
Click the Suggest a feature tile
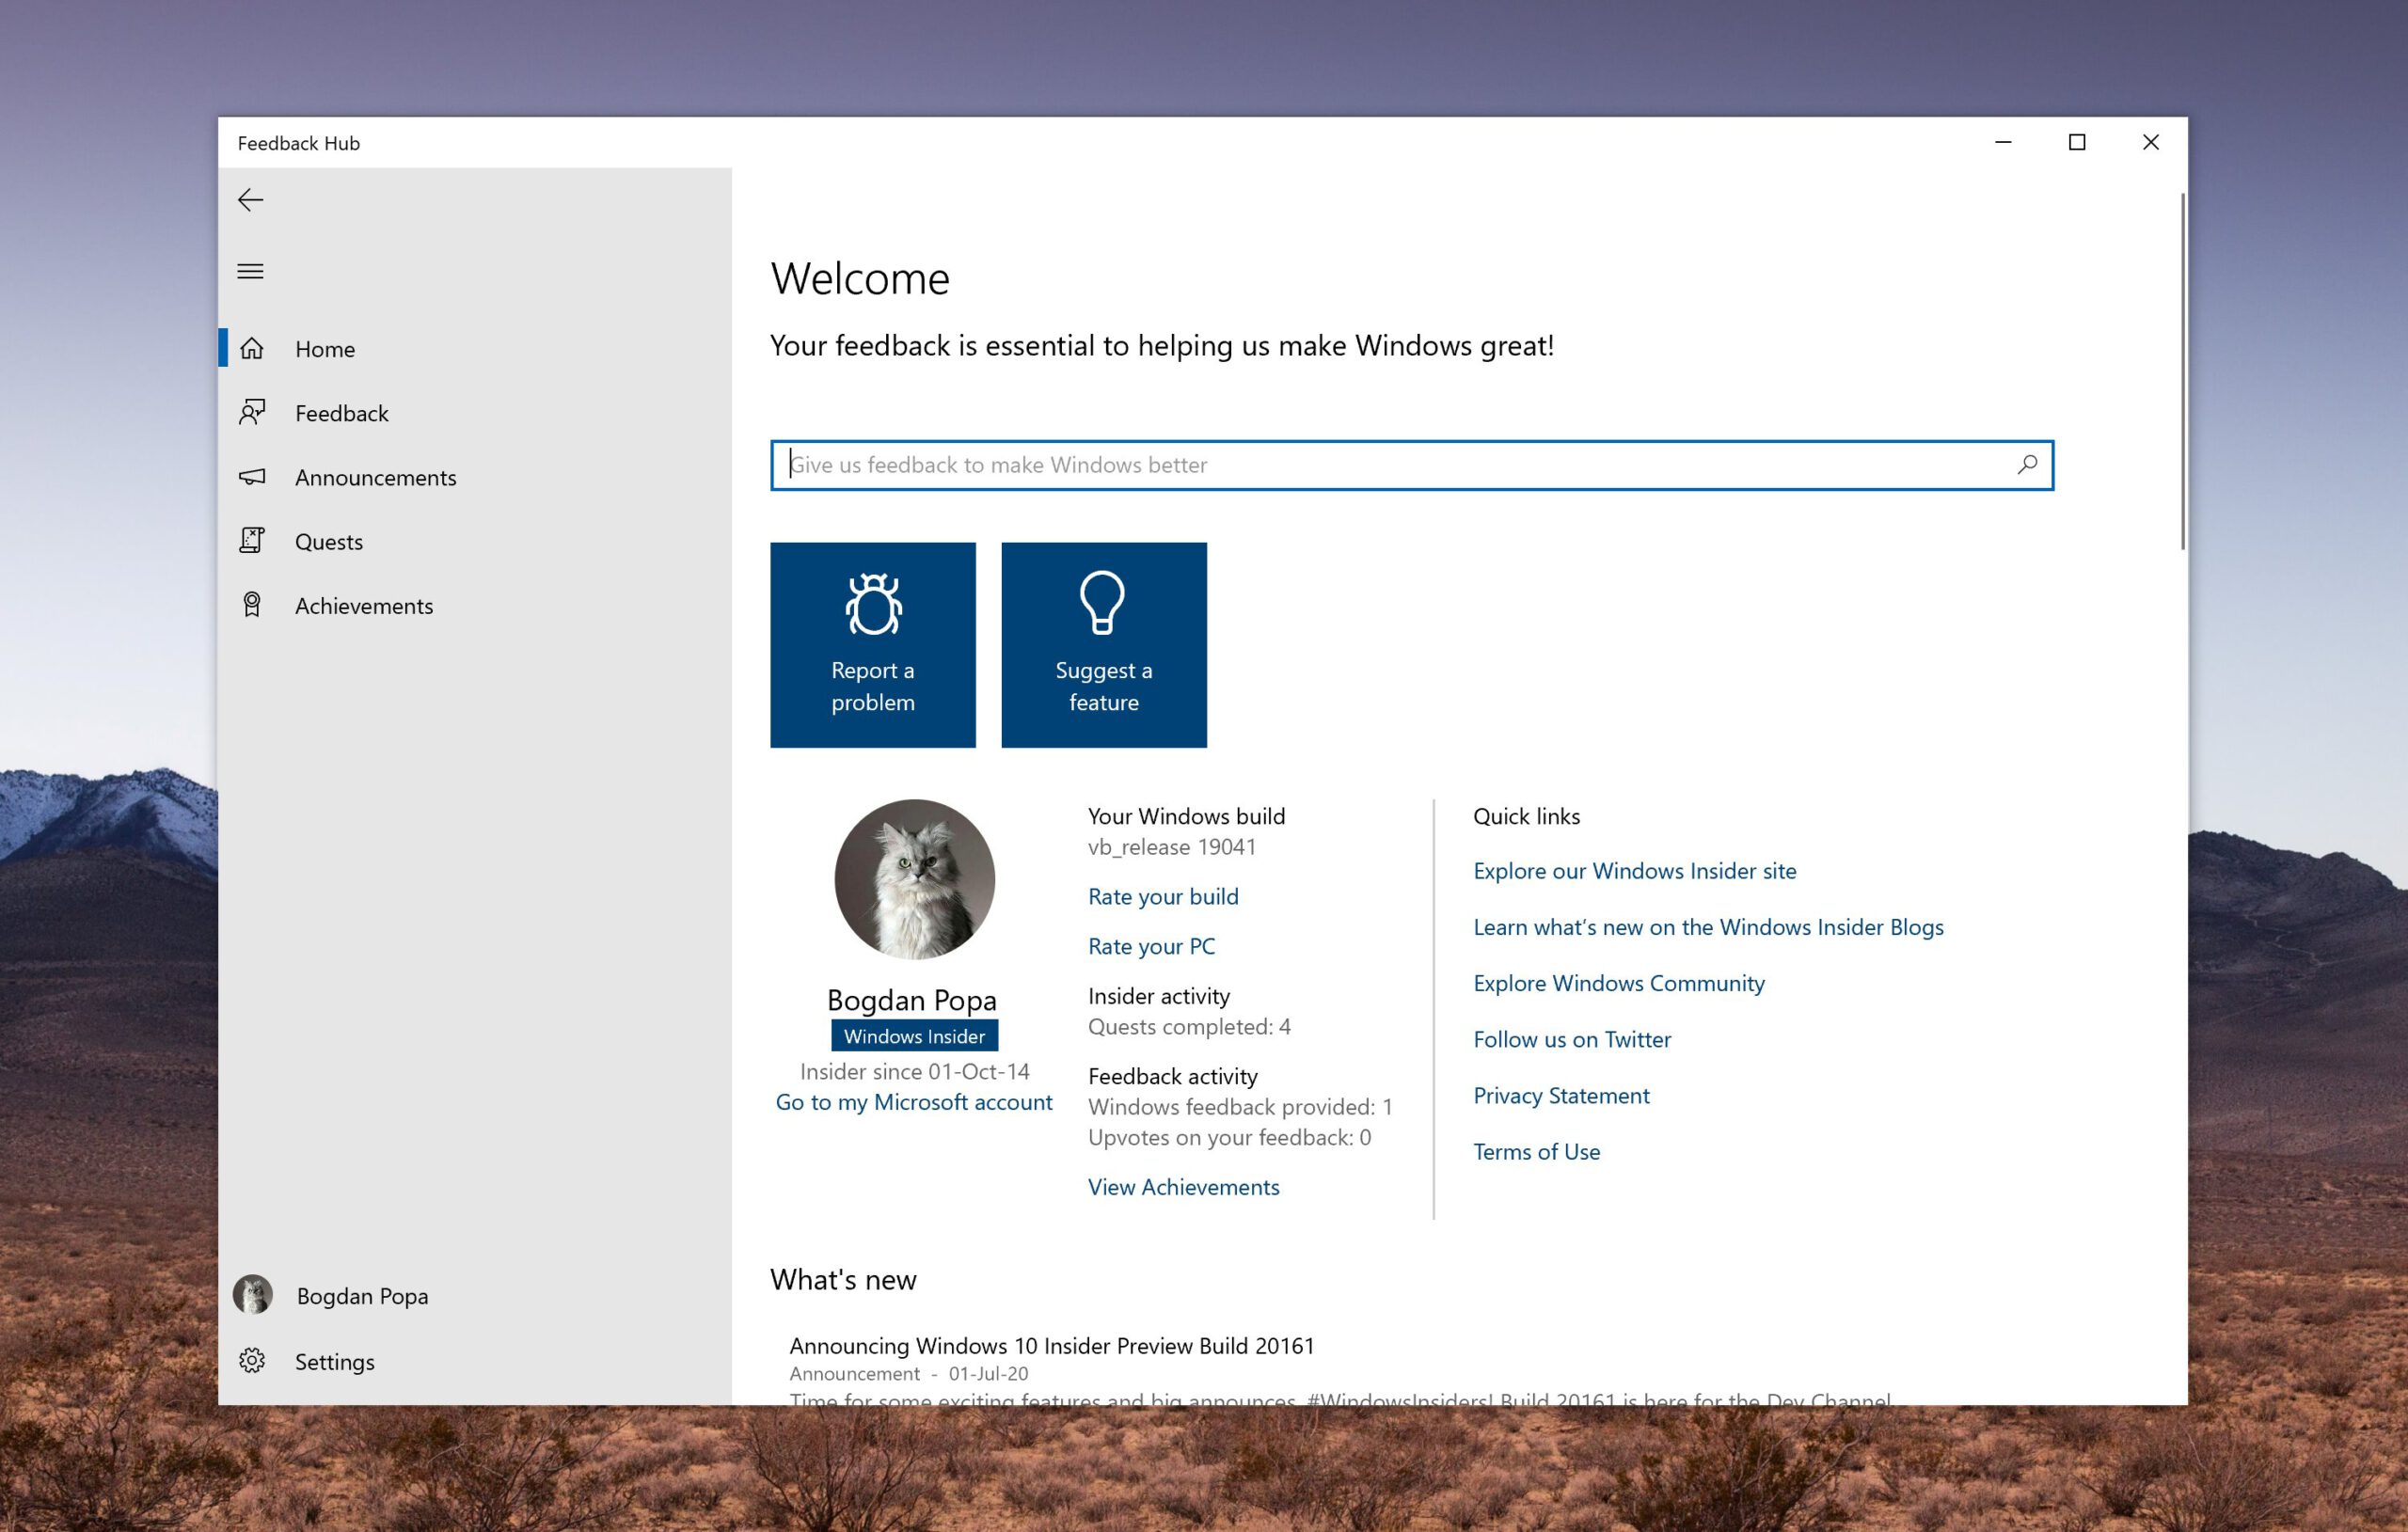tap(1104, 645)
